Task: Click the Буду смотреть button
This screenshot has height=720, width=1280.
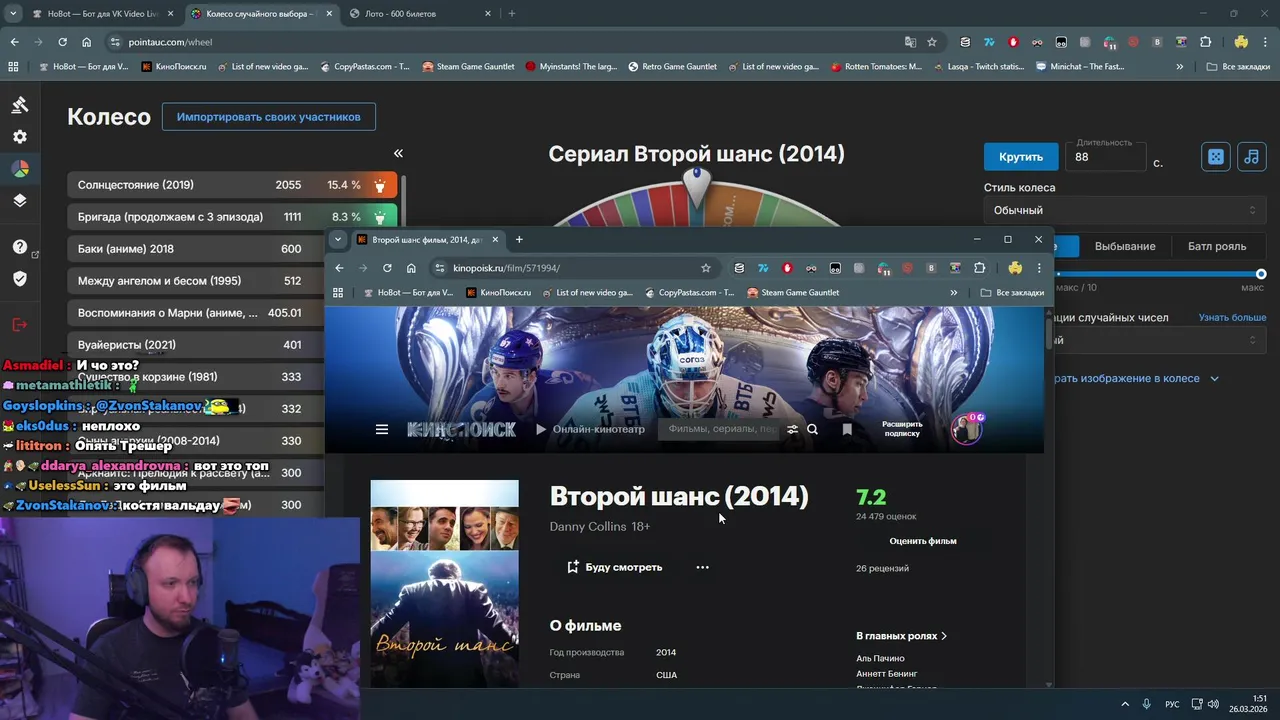Action: (614, 567)
